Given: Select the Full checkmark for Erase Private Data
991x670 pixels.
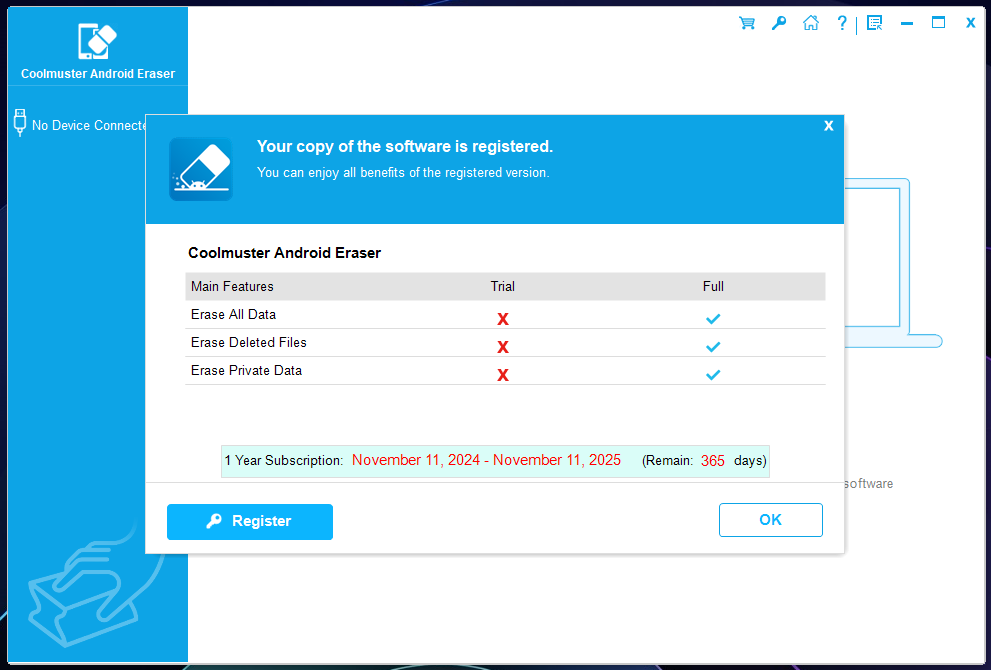Looking at the screenshot, I should [713, 375].
